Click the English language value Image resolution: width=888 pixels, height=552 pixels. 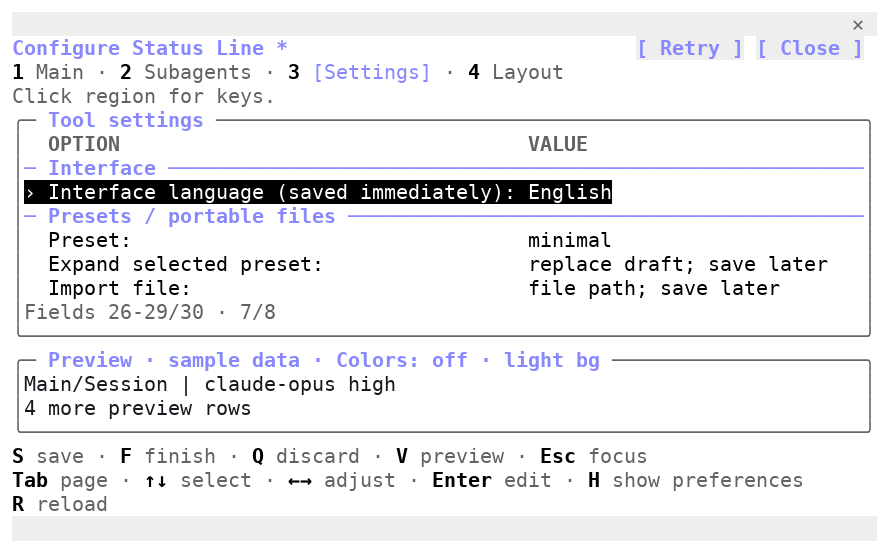pyautogui.click(x=570, y=192)
